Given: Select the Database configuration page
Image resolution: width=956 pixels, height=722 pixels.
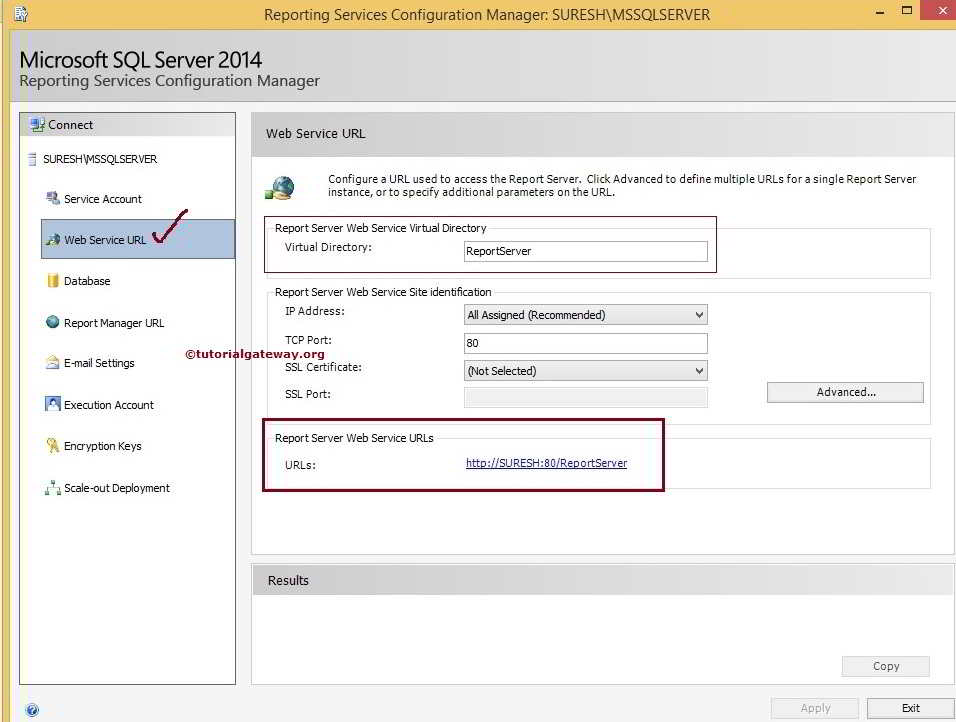Looking at the screenshot, I should [x=84, y=281].
